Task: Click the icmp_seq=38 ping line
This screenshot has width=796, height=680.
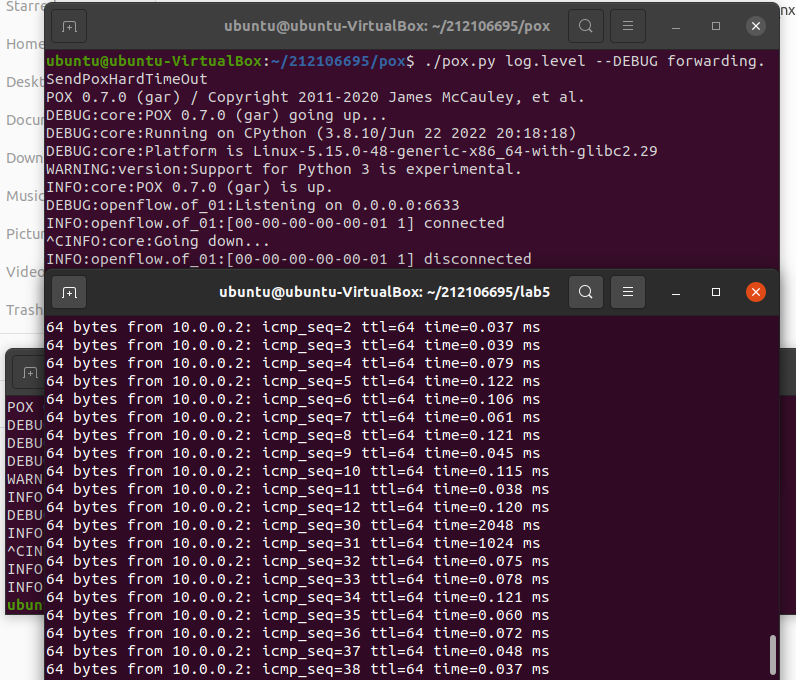Action: (x=297, y=669)
